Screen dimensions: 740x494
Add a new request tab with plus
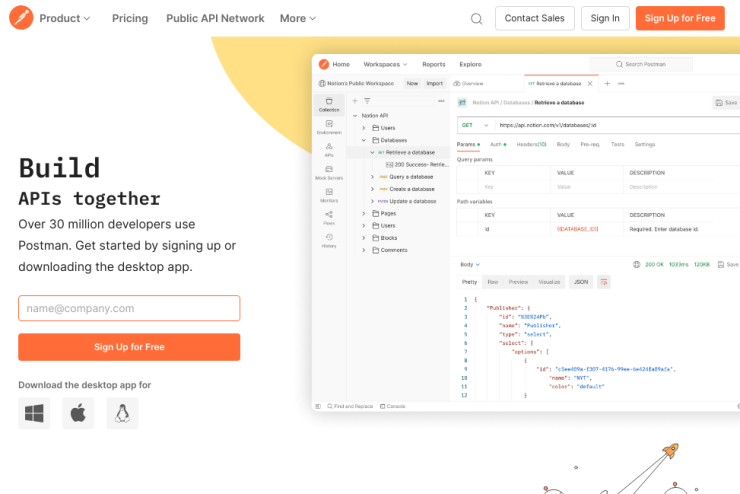pyautogui.click(x=607, y=84)
